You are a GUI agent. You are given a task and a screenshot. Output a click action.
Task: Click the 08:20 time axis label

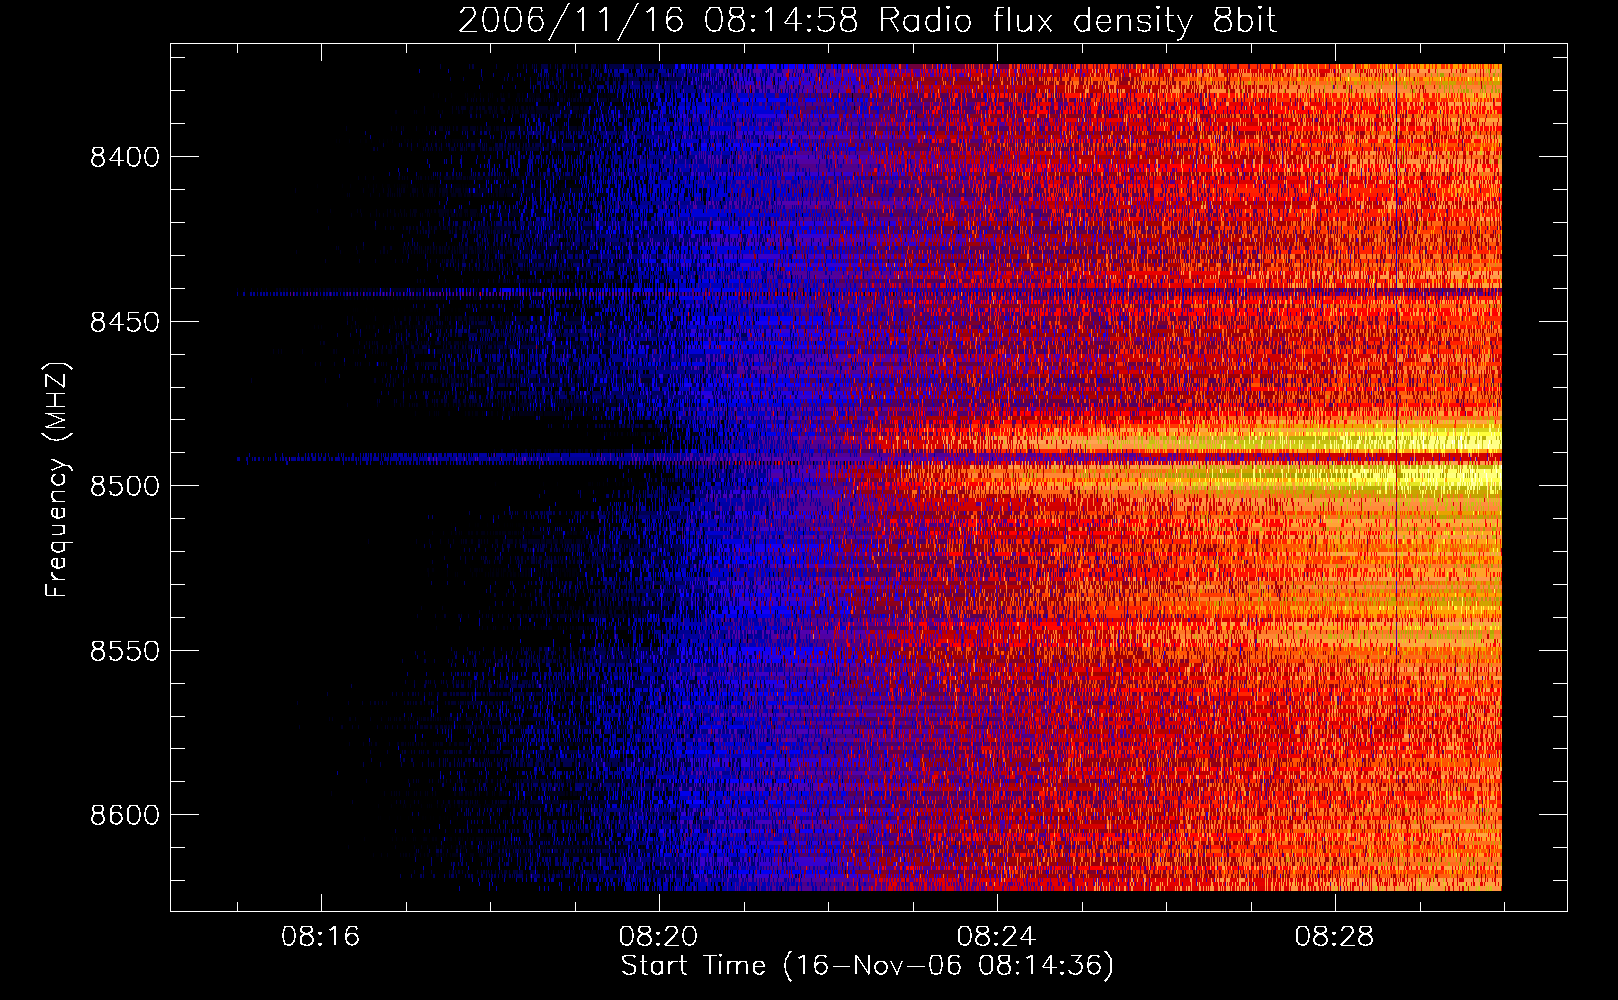coord(659,937)
